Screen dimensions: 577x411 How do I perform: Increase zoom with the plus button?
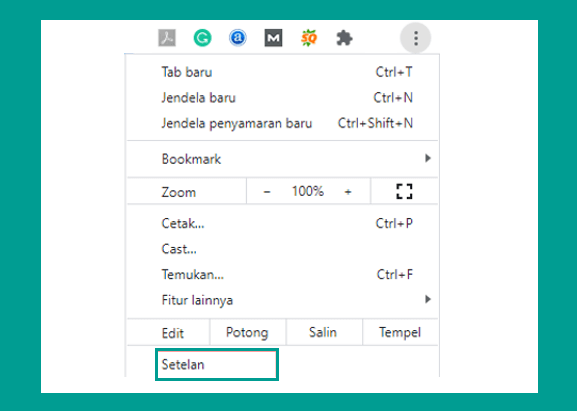tap(348, 192)
